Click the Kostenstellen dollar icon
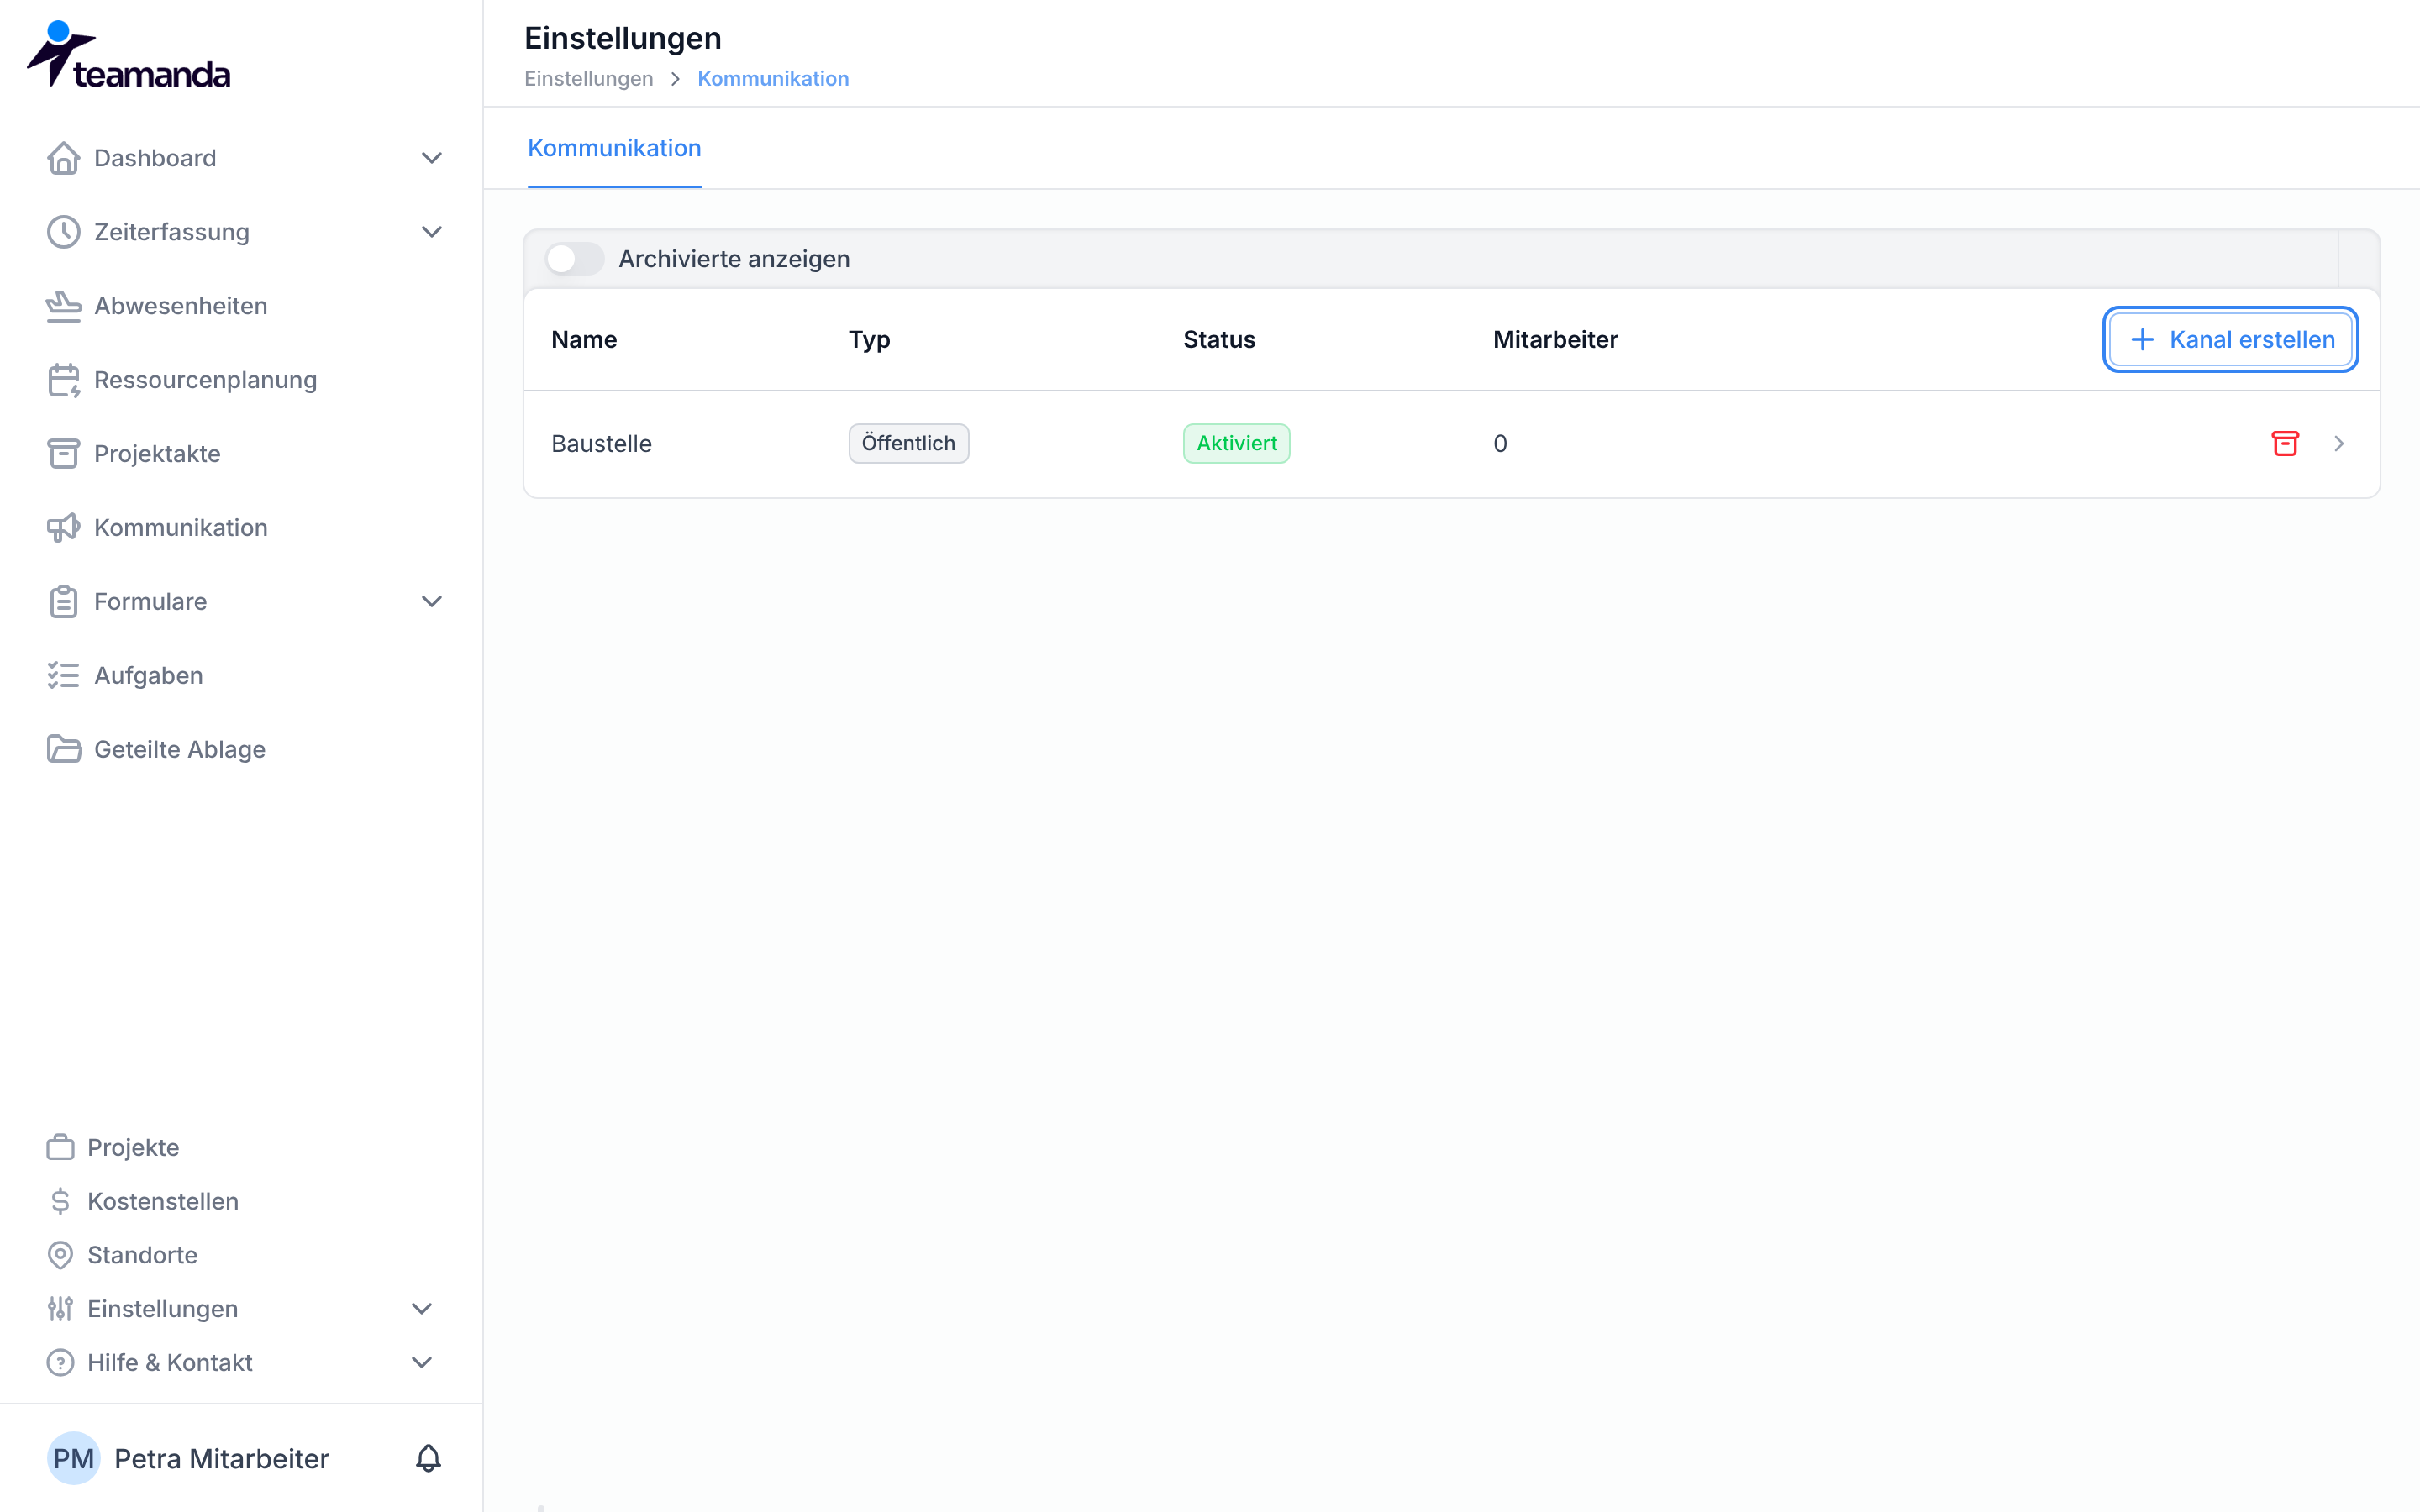The image size is (2420, 1512). coord(60,1201)
